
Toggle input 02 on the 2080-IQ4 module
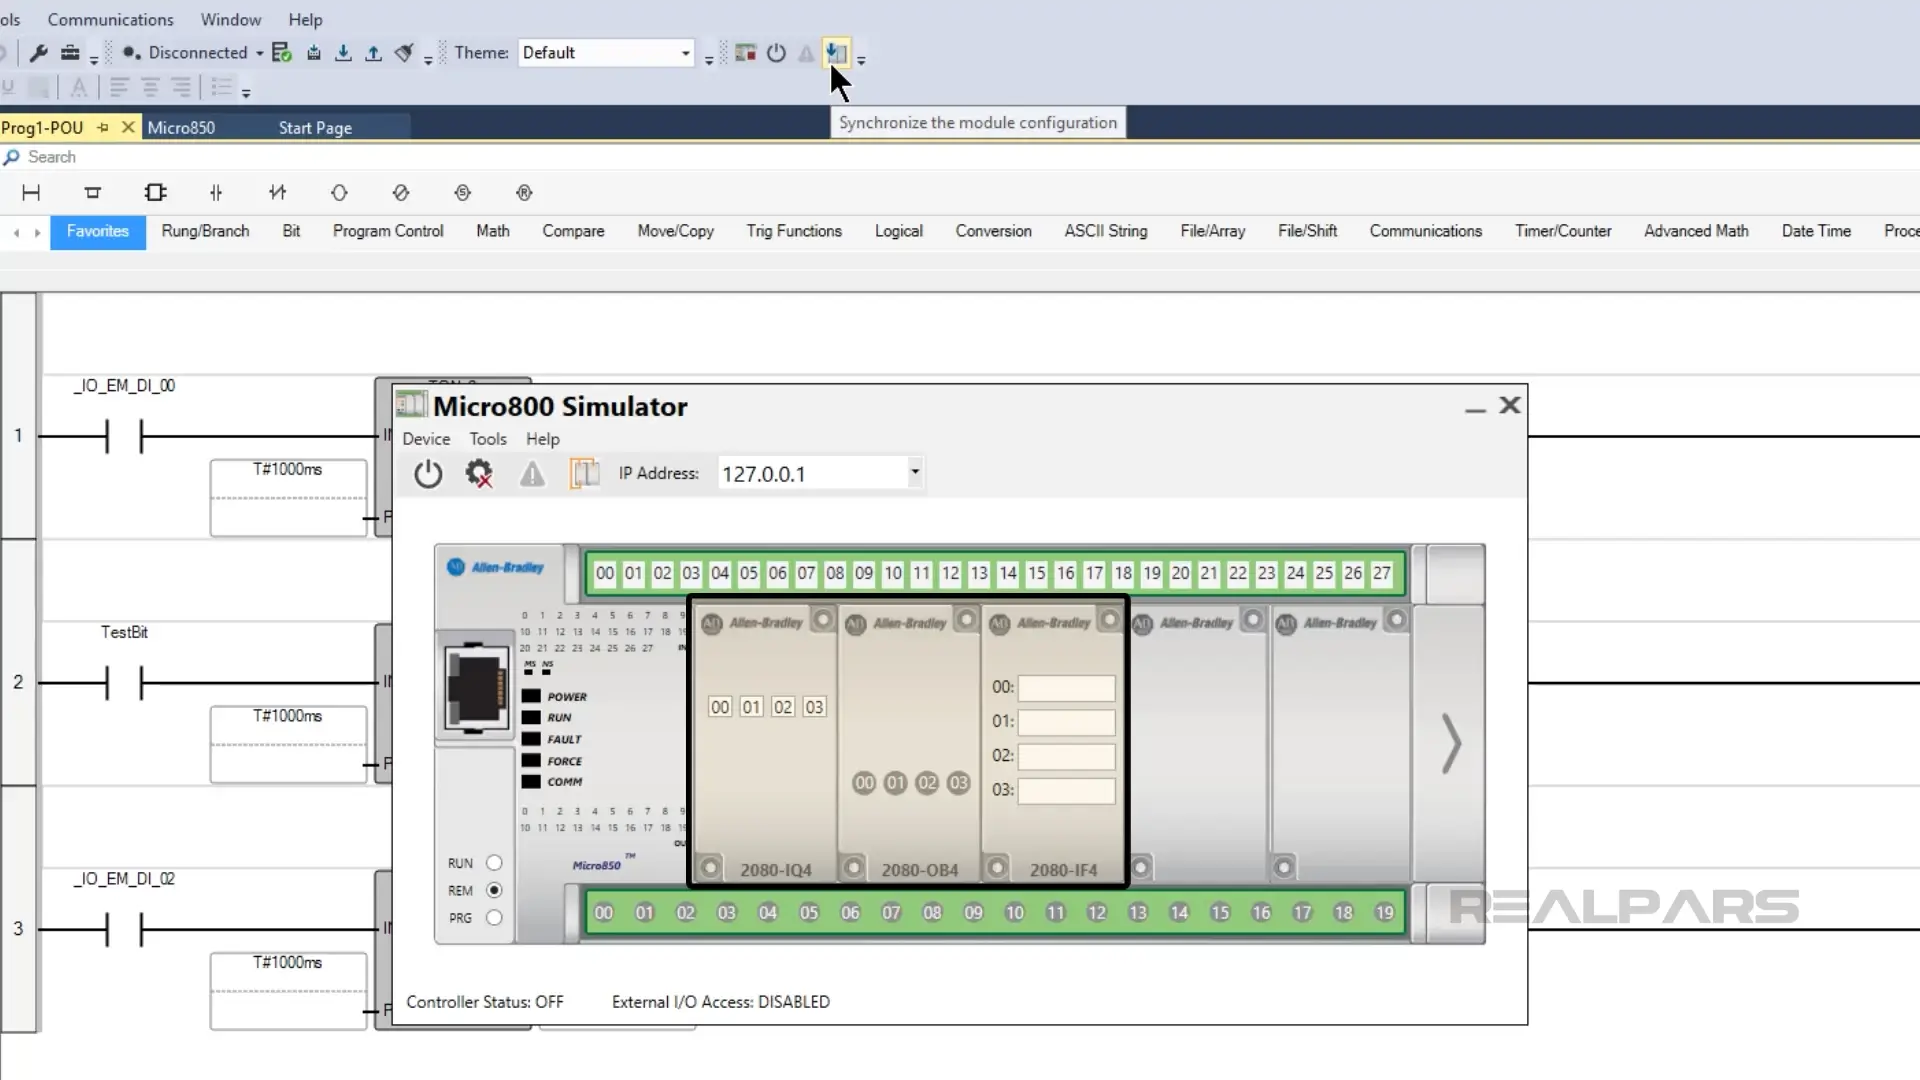click(783, 707)
